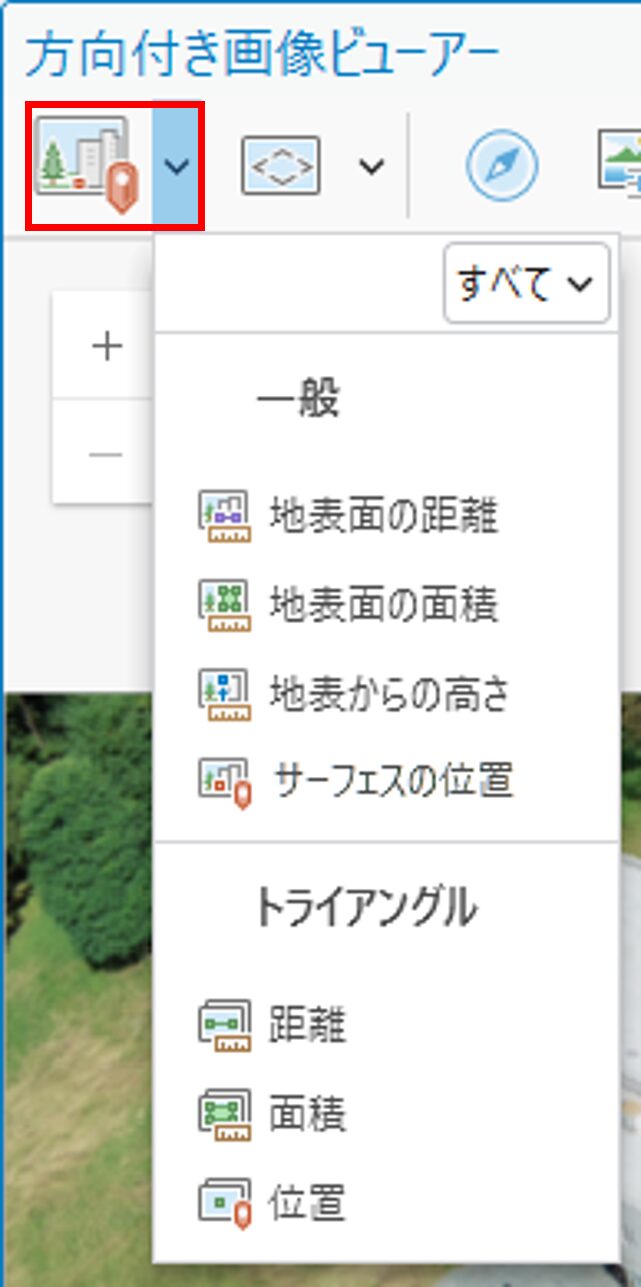Click the トライアングル section header
The width and height of the screenshot is (641, 1287).
click(365, 908)
